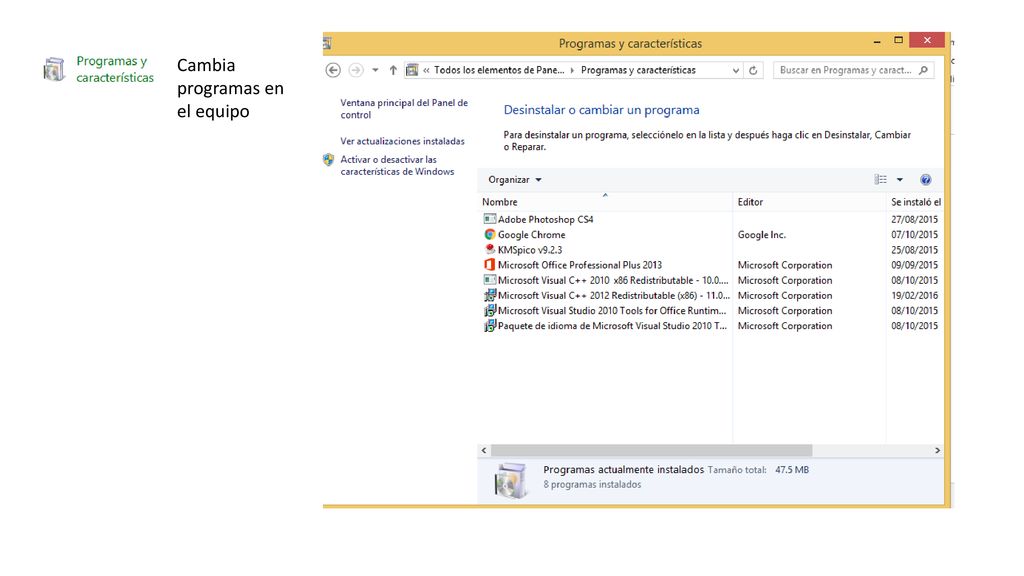Open Ventana principal del Panel de control
1024x576 pixels.
[404, 108]
